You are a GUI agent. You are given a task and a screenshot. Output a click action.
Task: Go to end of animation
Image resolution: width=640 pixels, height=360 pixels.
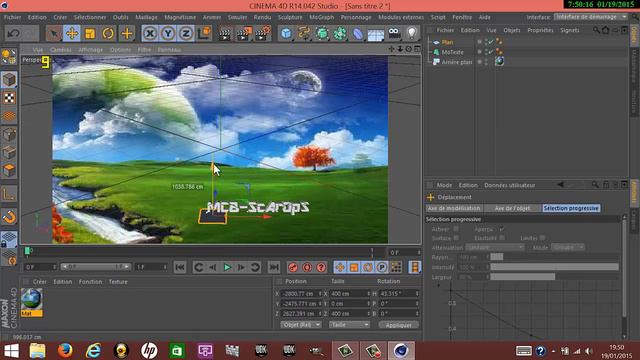pos(274,267)
